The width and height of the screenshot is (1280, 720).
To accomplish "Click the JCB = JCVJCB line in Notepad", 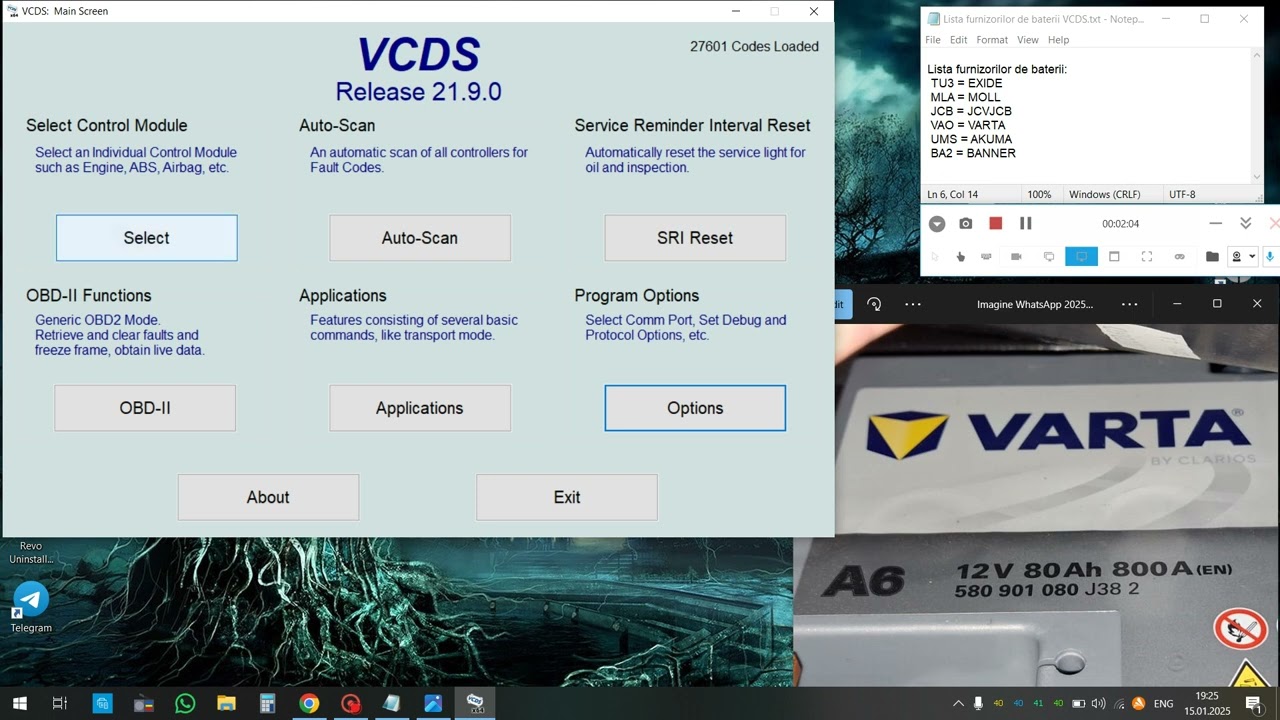I will coord(971,111).
